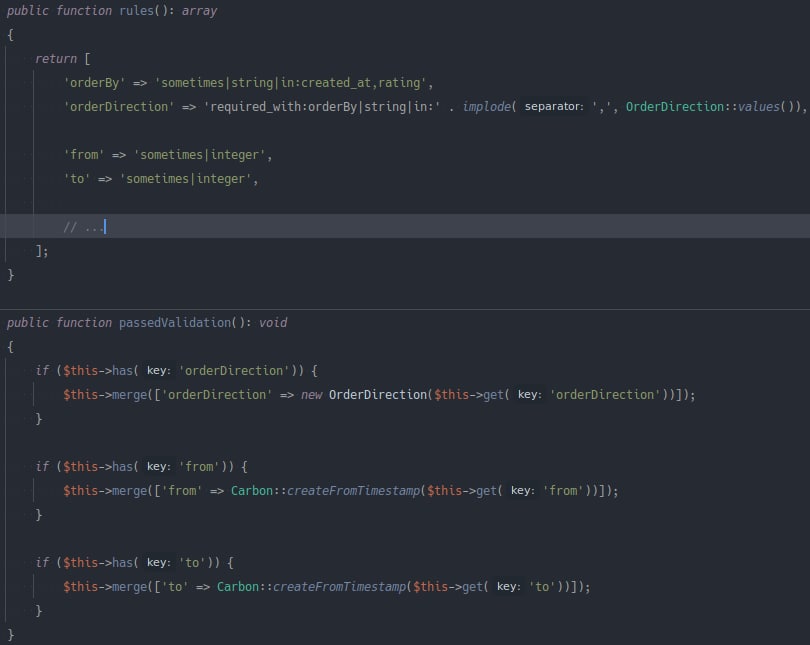This screenshot has height=645, width=810.
Task: Click the 'void' return type
Action: (x=273, y=323)
